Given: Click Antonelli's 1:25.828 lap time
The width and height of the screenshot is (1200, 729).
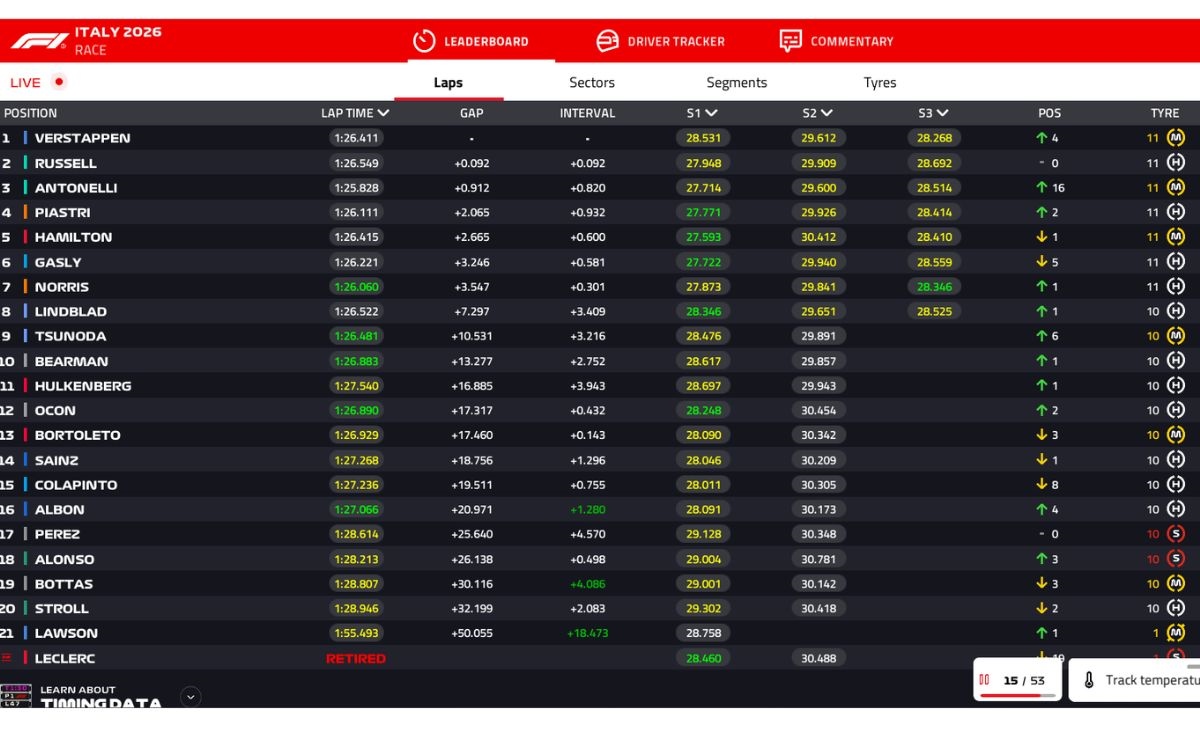Looking at the screenshot, I should pyautogui.click(x=357, y=188).
